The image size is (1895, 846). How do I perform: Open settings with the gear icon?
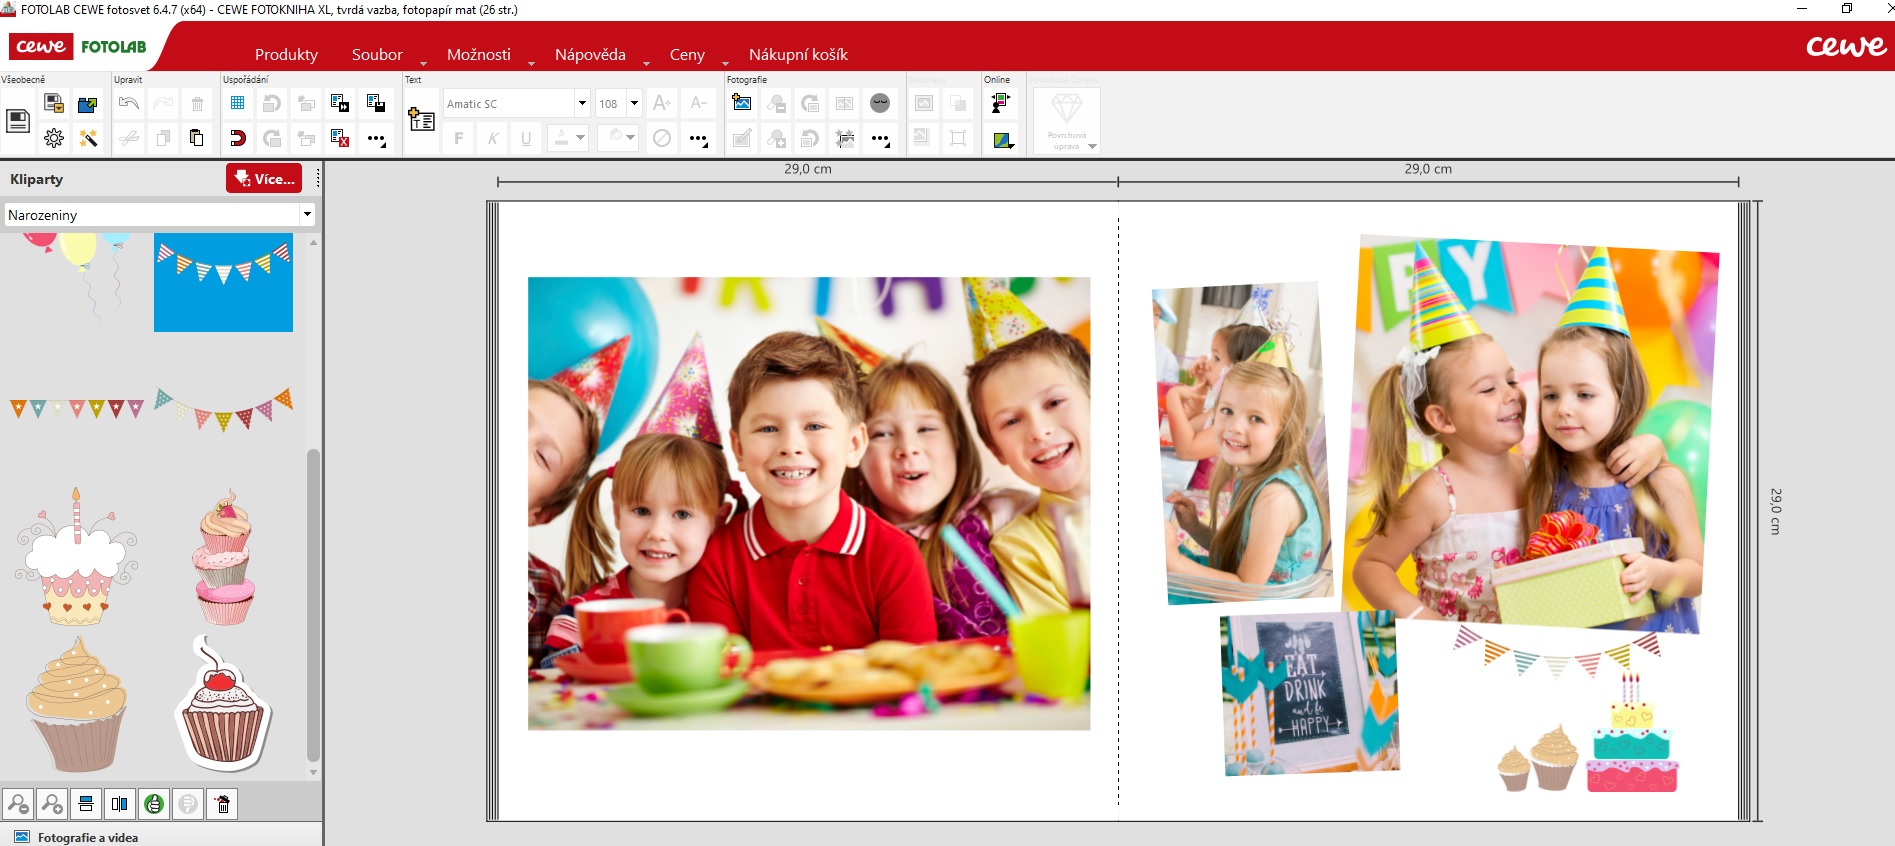[54, 138]
